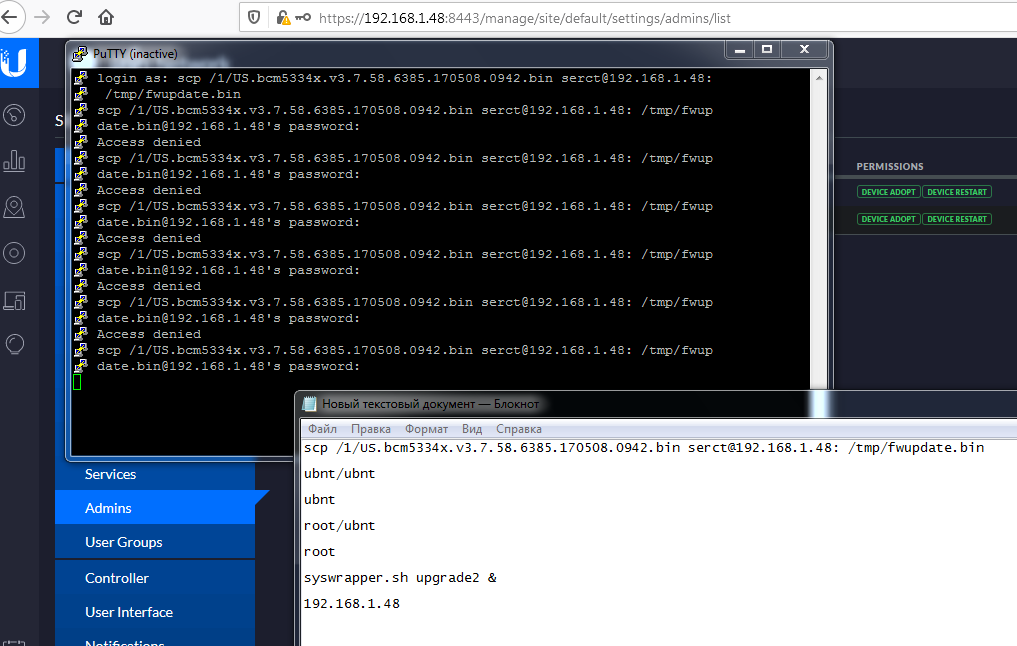Select Services in settings sidebar
This screenshot has height=646, width=1017.
110,474
